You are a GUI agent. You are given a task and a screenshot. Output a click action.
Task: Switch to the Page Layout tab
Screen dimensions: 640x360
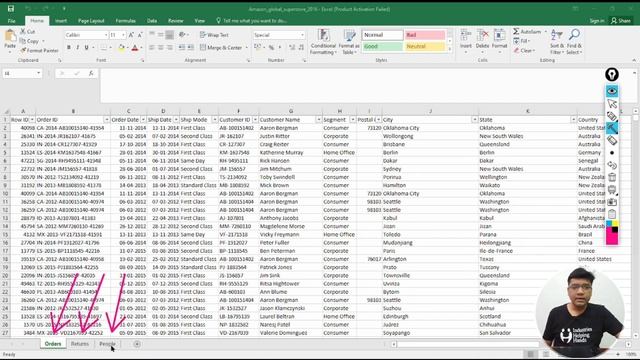(91, 21)
